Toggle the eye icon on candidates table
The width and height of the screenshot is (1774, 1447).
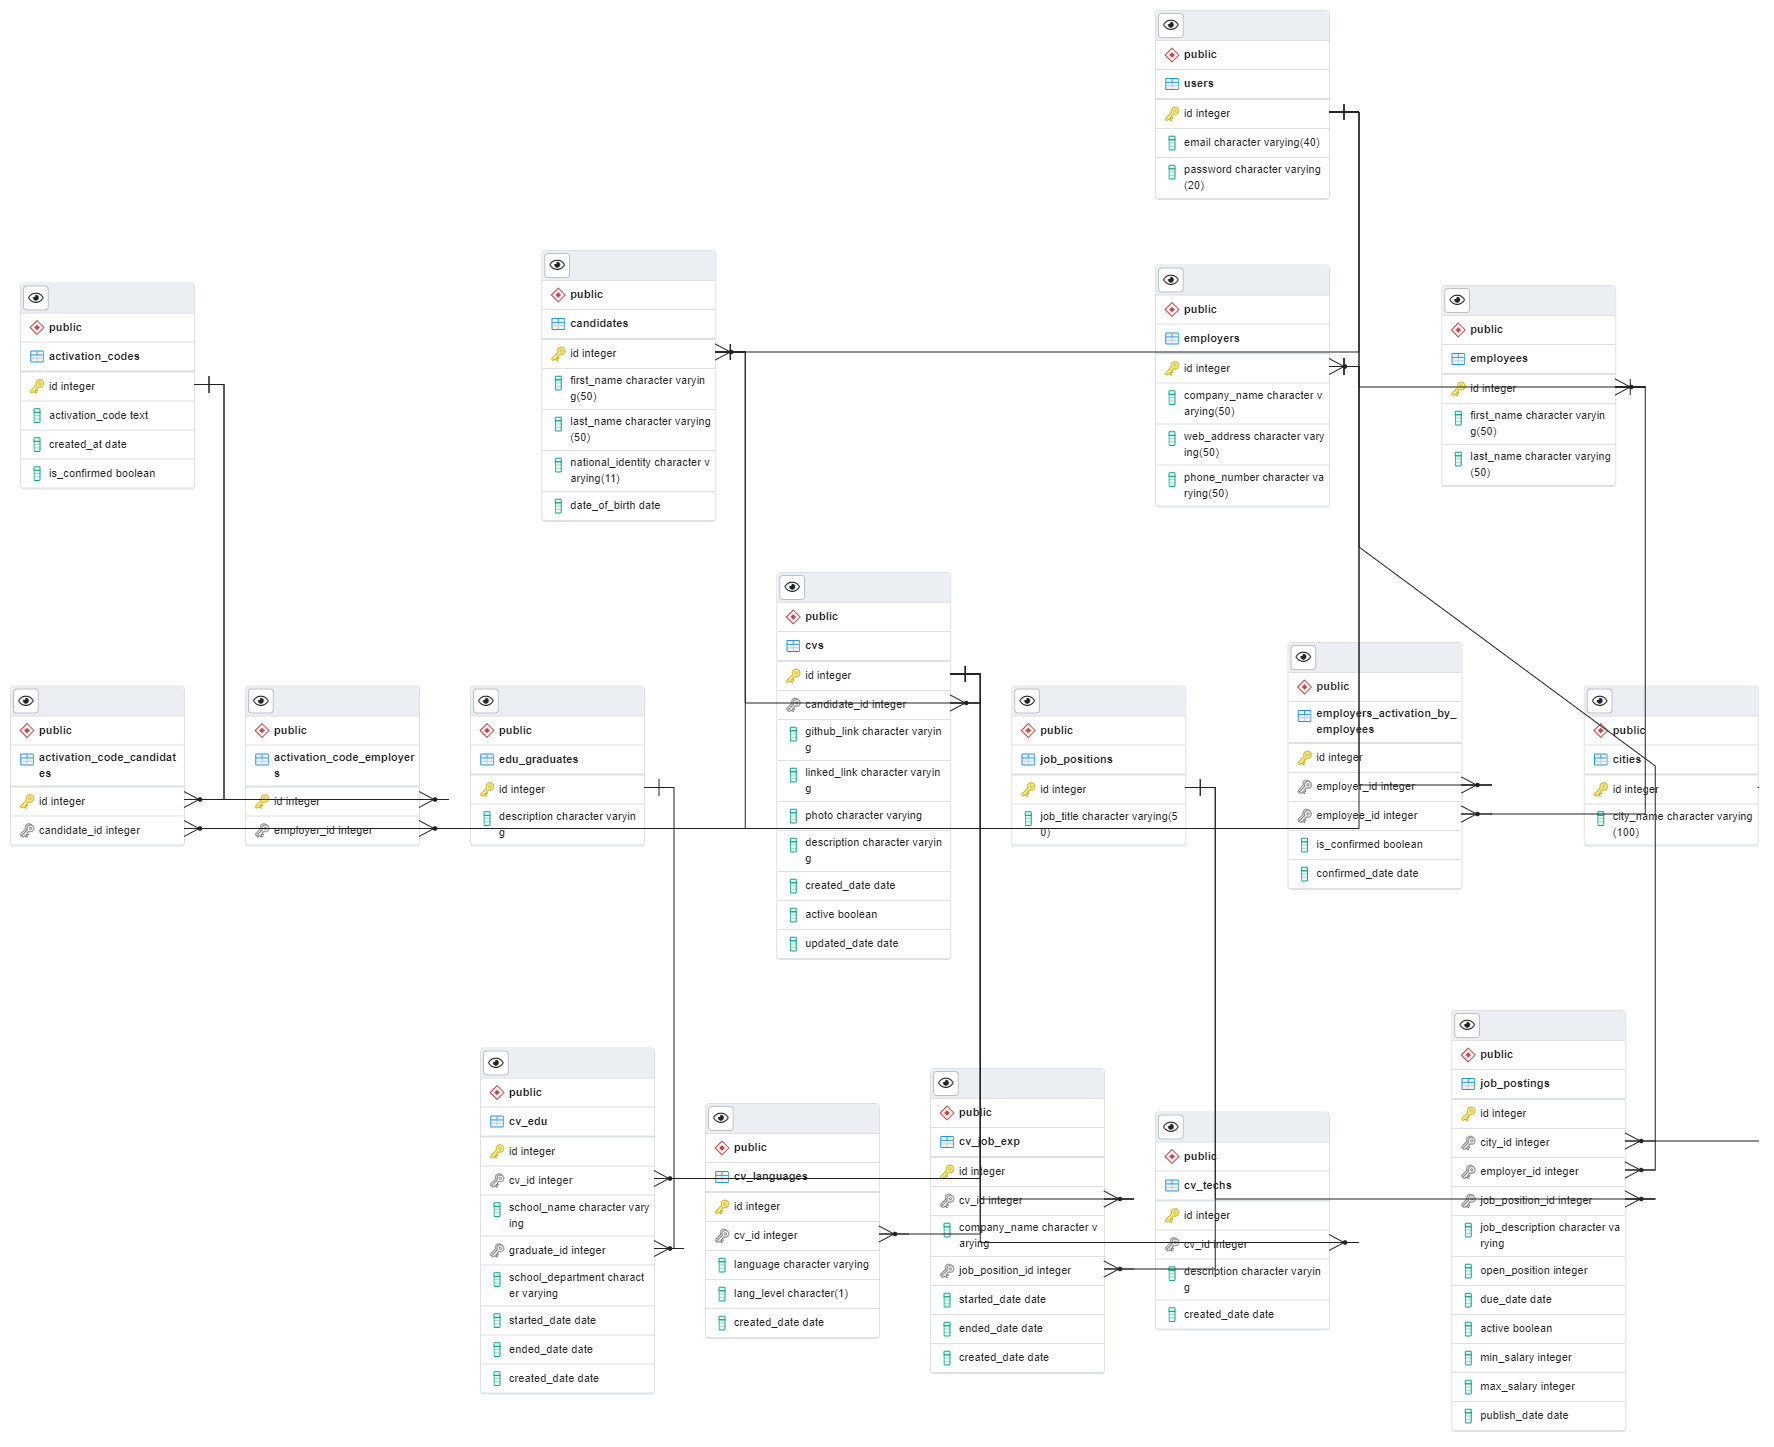(x=557, y=265)
